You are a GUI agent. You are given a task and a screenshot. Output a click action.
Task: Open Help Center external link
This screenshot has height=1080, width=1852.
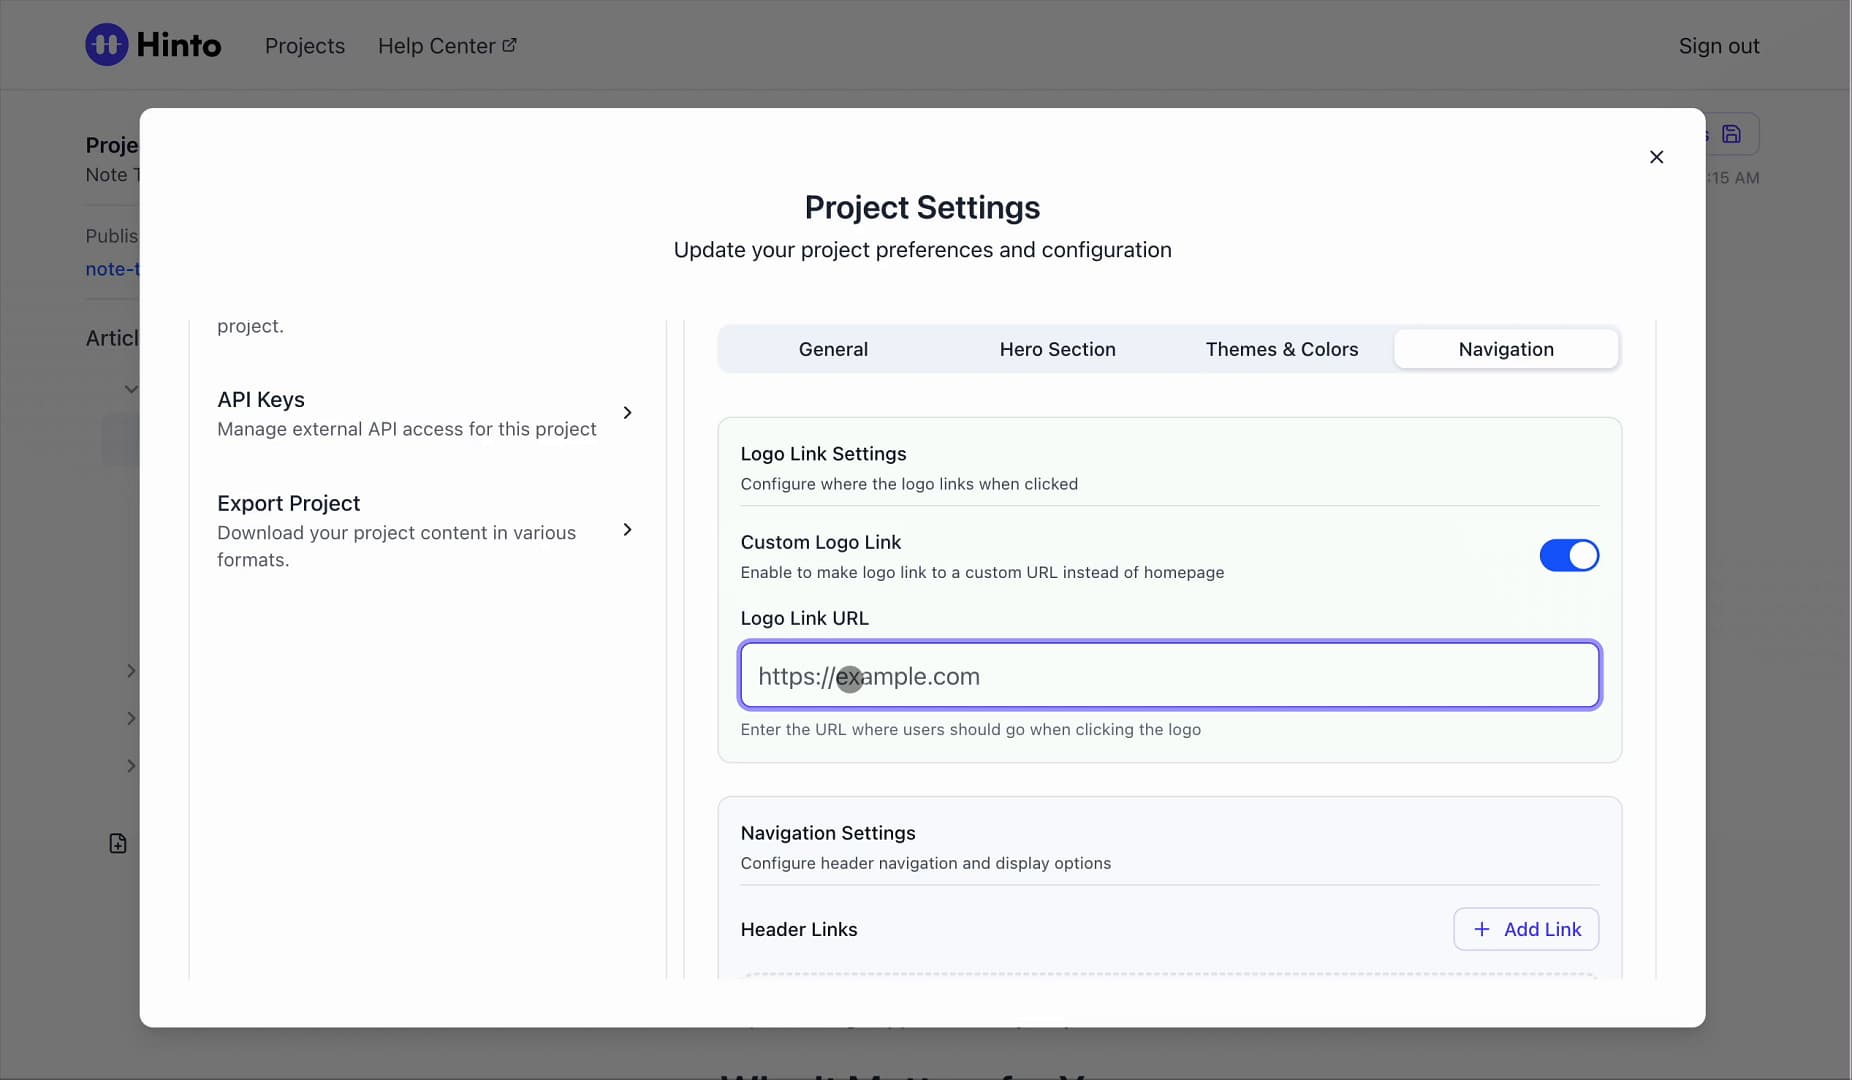point(447,46)
